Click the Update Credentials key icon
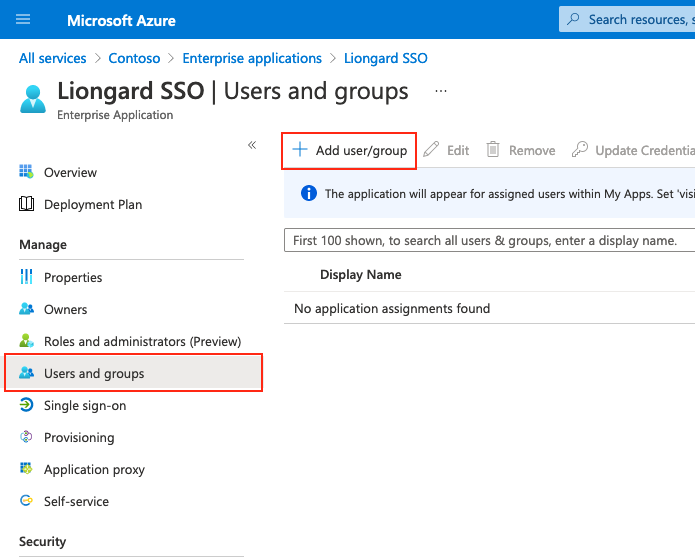695x557 pixels. coord(580,149)
